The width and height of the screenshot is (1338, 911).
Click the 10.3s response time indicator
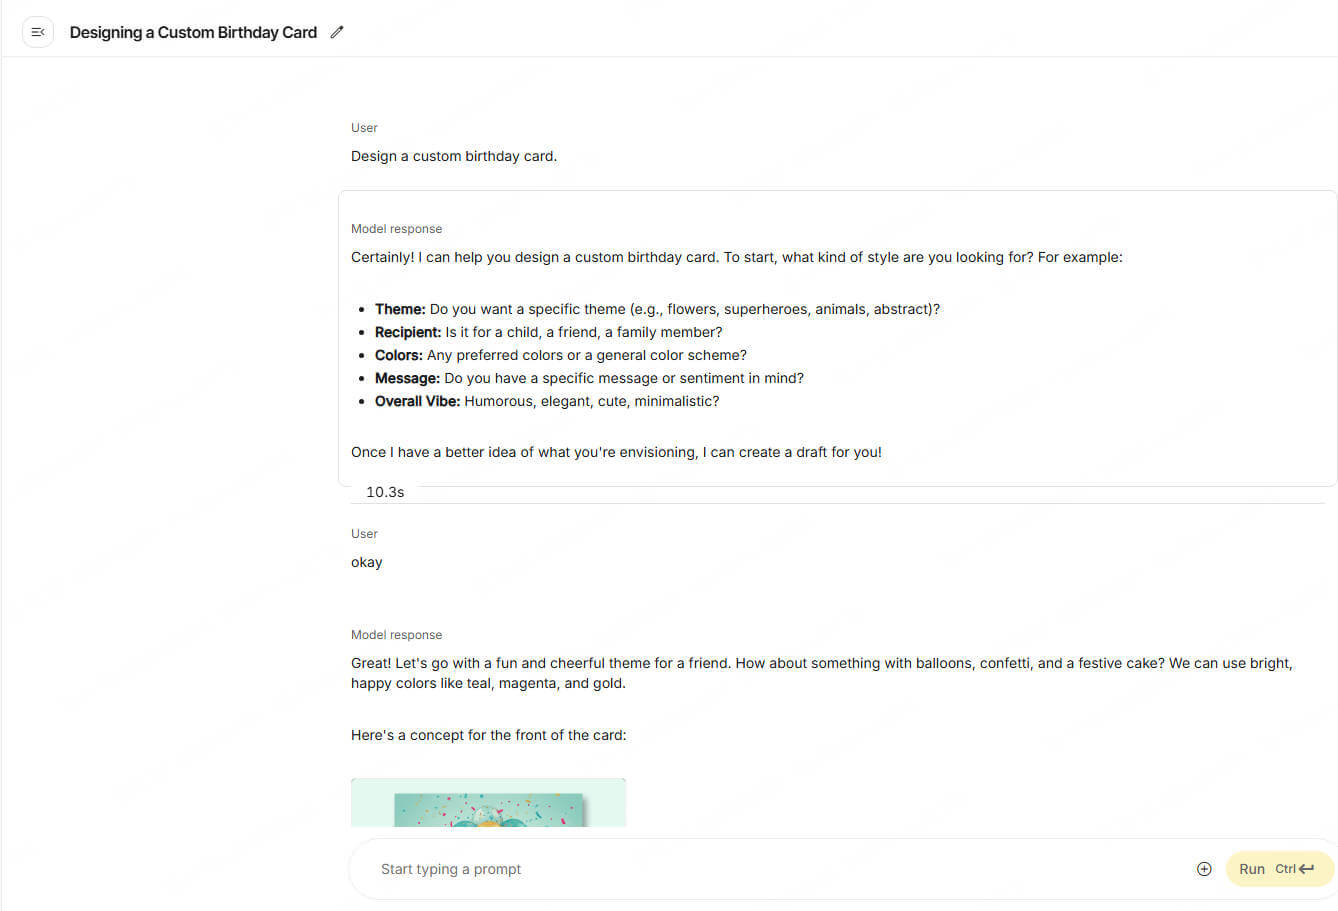385,492
